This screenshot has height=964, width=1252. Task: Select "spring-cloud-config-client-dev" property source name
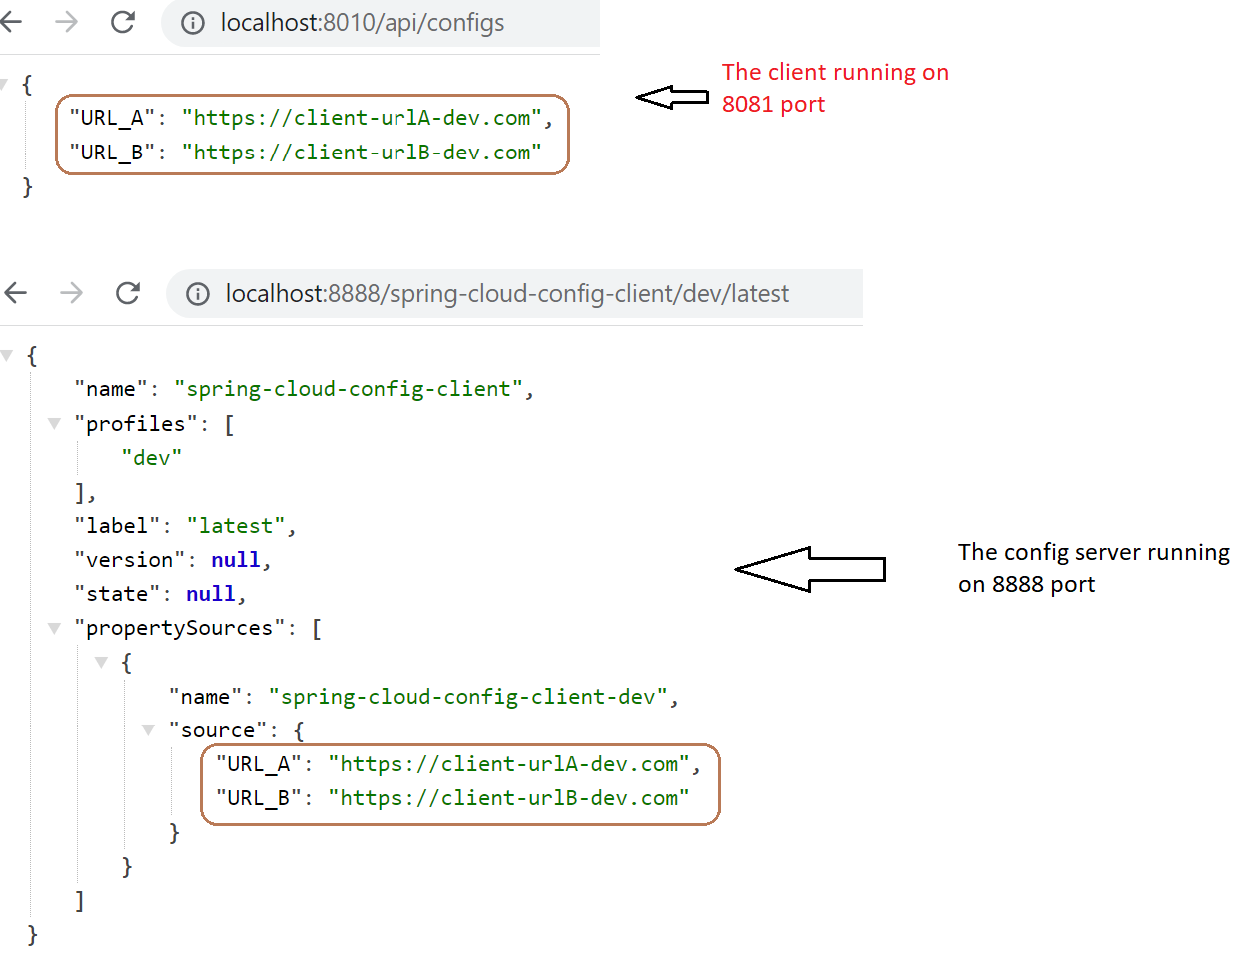468,697
